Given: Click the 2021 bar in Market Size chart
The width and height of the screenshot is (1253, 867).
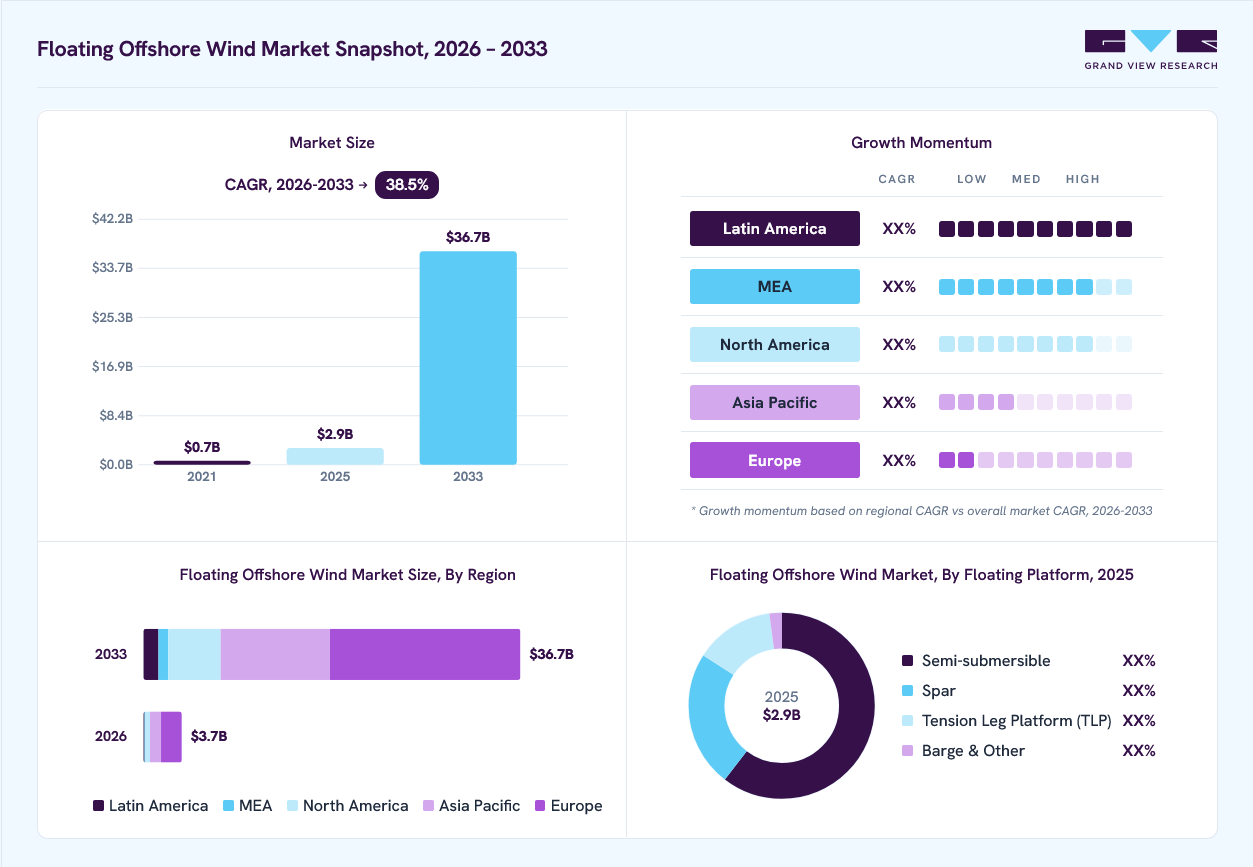Looking at the screenshot, I should coord(202,462).
